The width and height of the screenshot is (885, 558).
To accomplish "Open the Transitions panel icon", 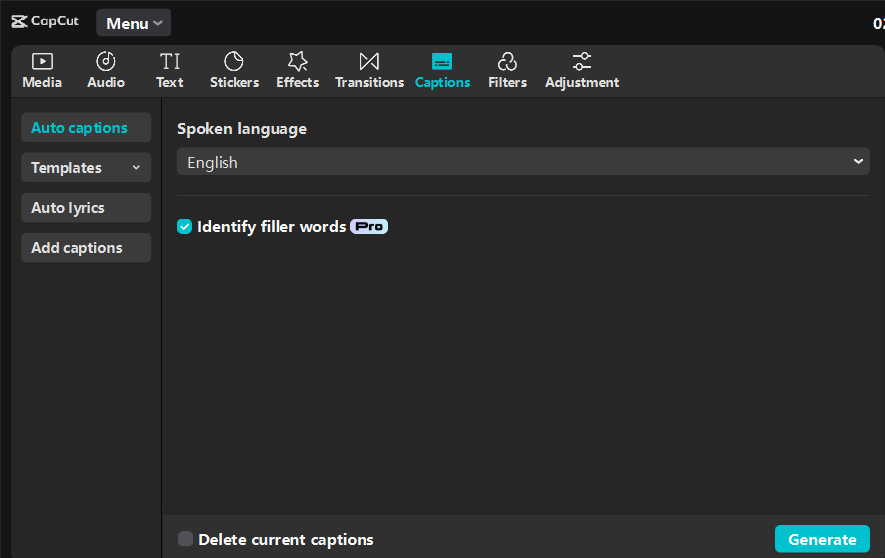I will [x=369, y=62].
